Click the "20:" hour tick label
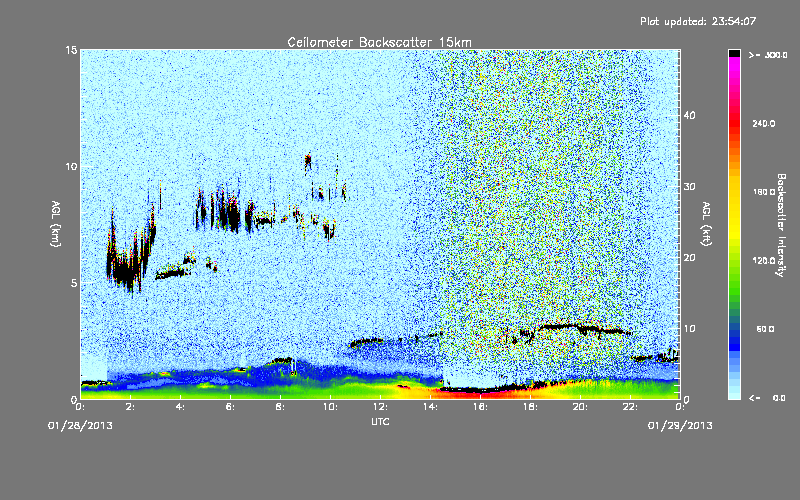Viewport: 800px width, 500px height. (x=580, y=407)
